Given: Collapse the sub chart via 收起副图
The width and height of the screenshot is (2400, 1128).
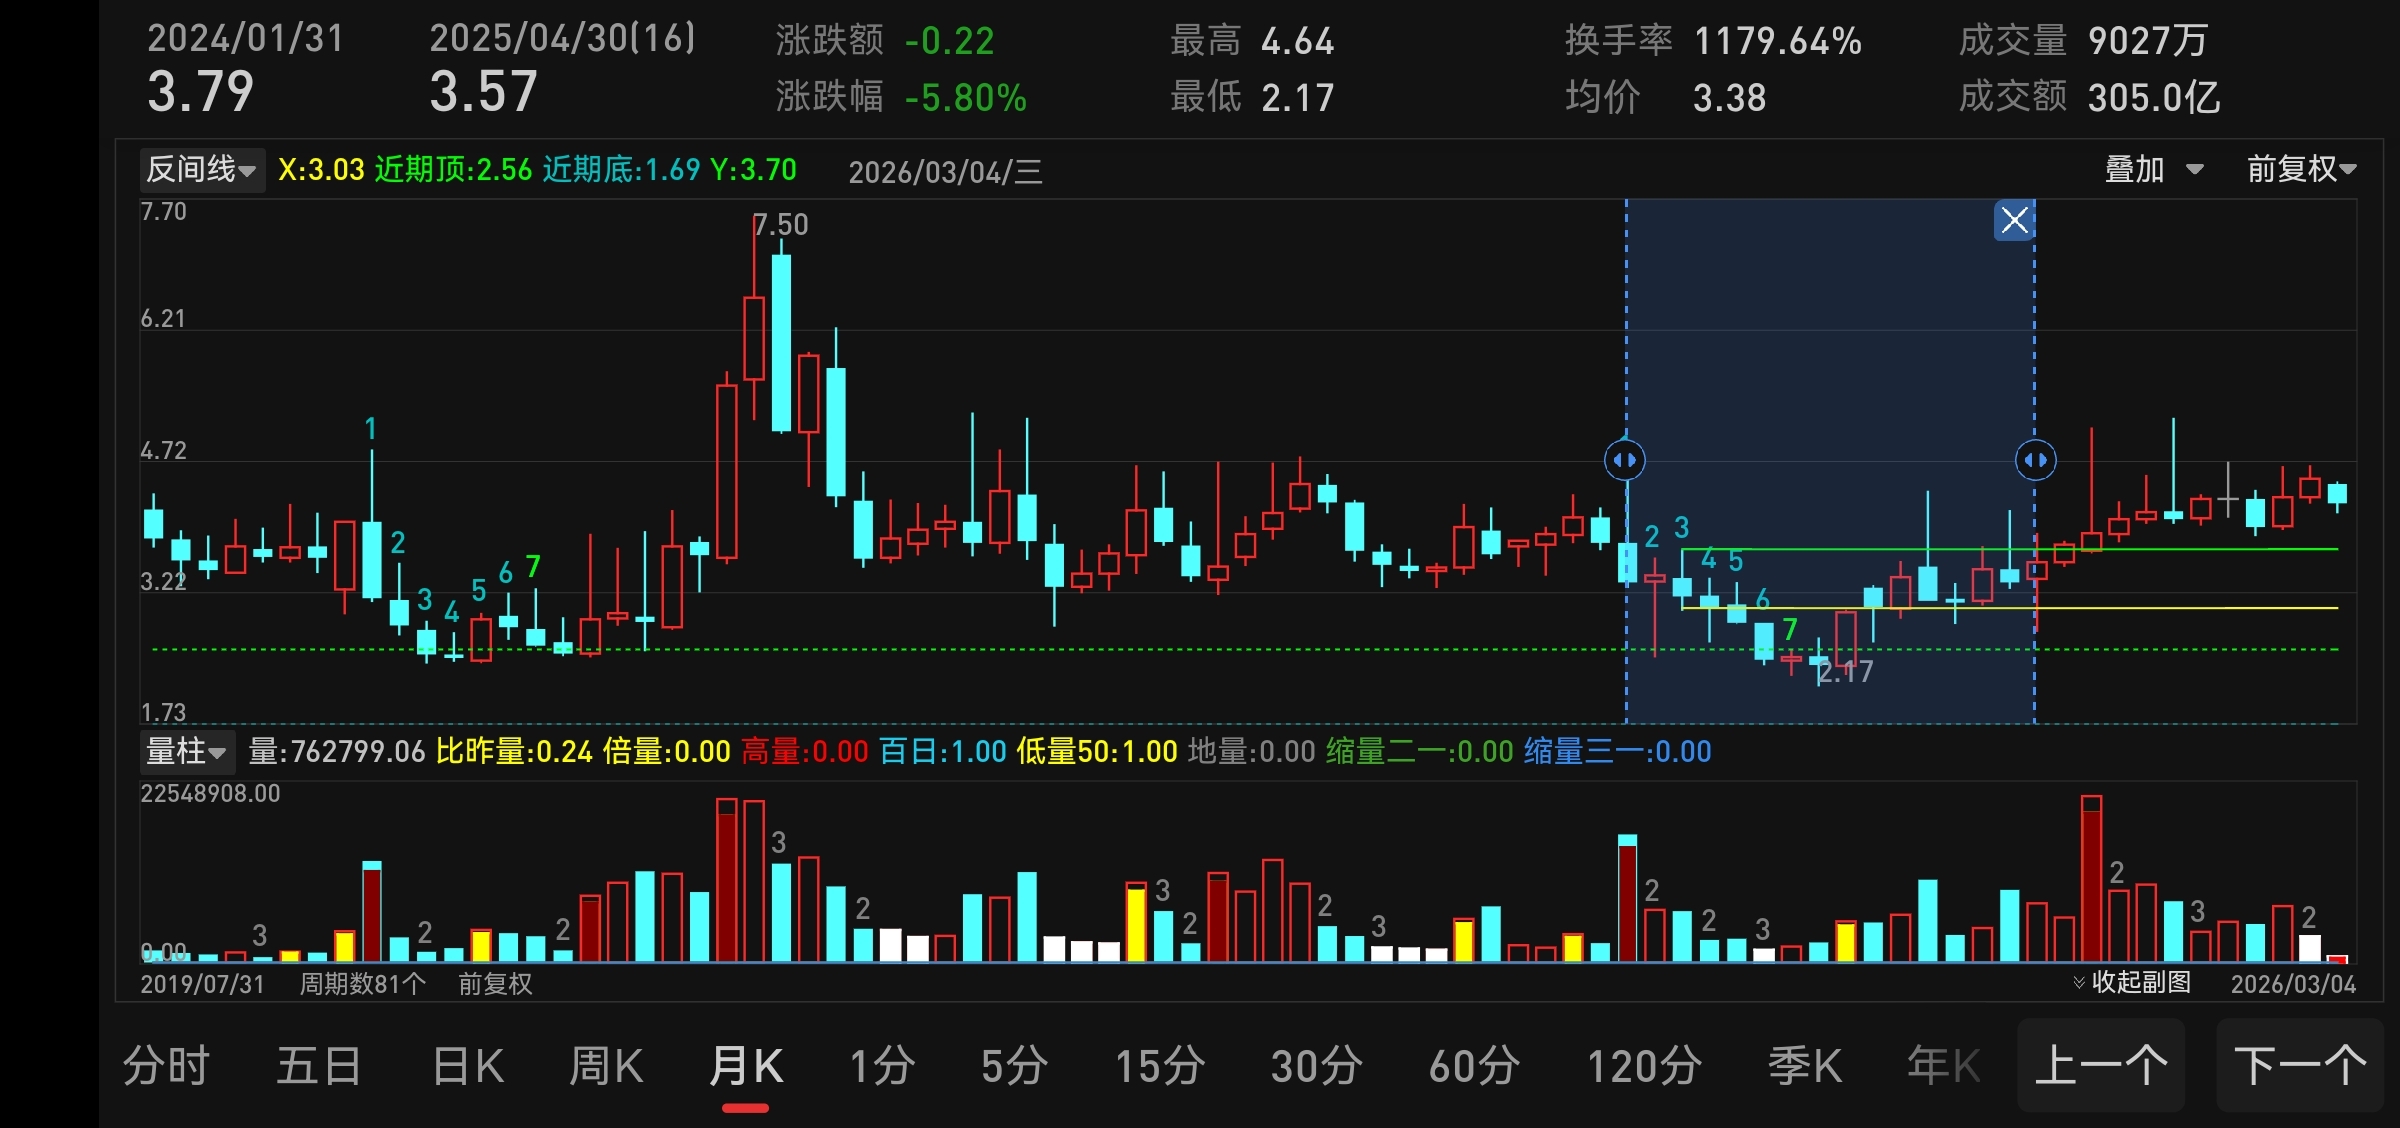Looking at the screenshot, I should [x=2132, y=982].
